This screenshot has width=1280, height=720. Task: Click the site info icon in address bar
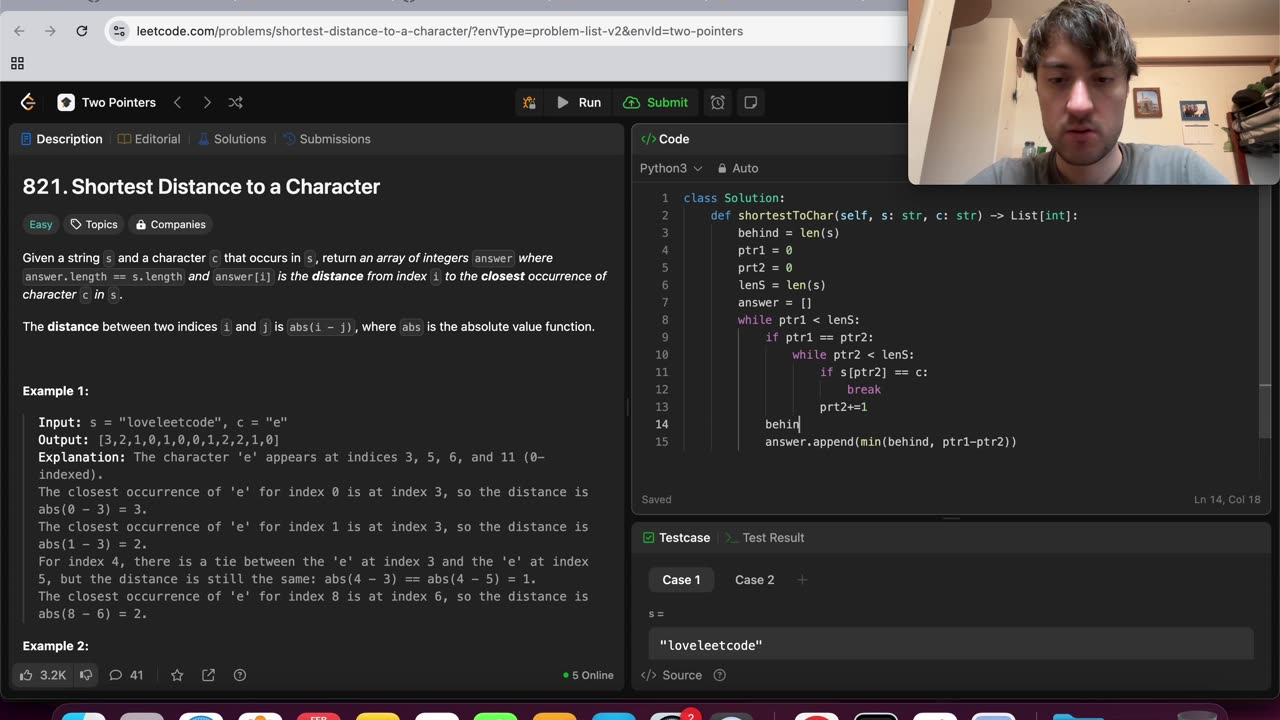(x=119, y=31)
